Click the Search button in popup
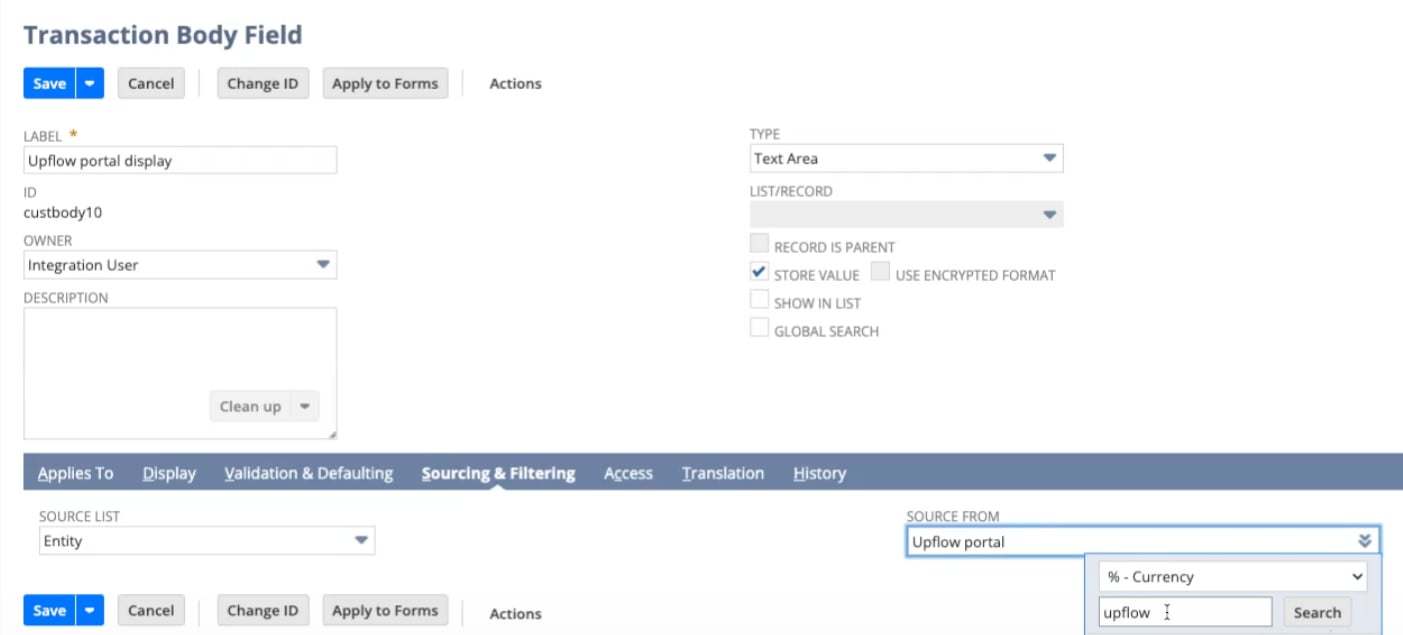Viewport: 1403px width, 635px height. coord(1317,612)
